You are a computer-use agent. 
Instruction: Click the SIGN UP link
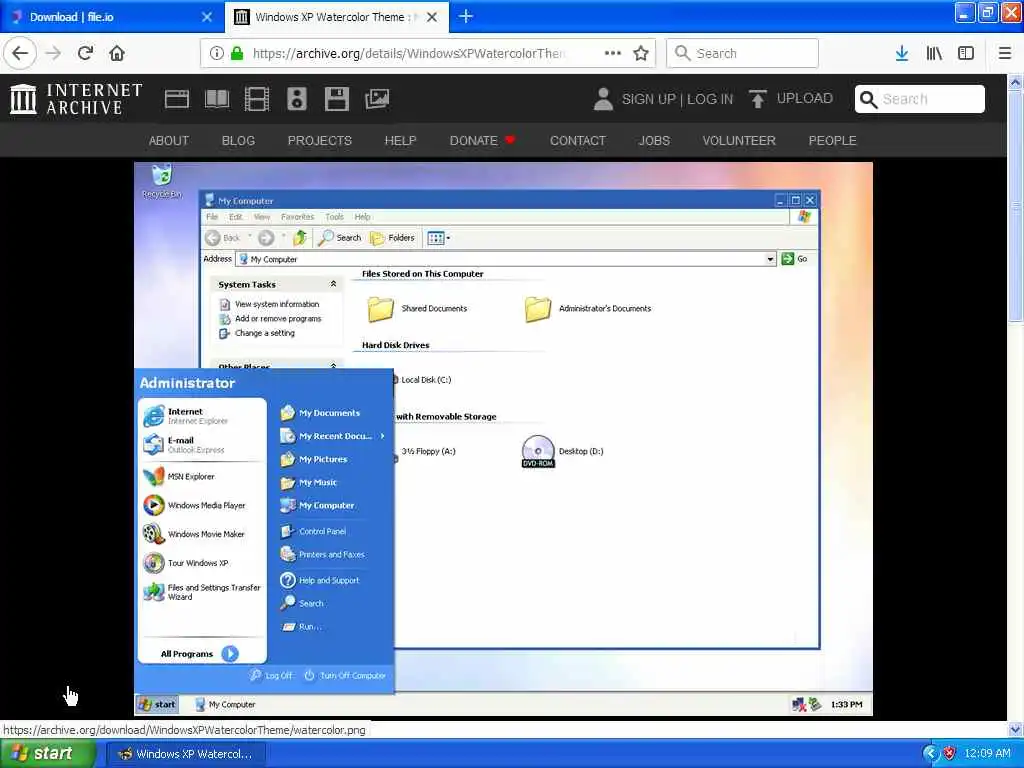pos(648,99)
